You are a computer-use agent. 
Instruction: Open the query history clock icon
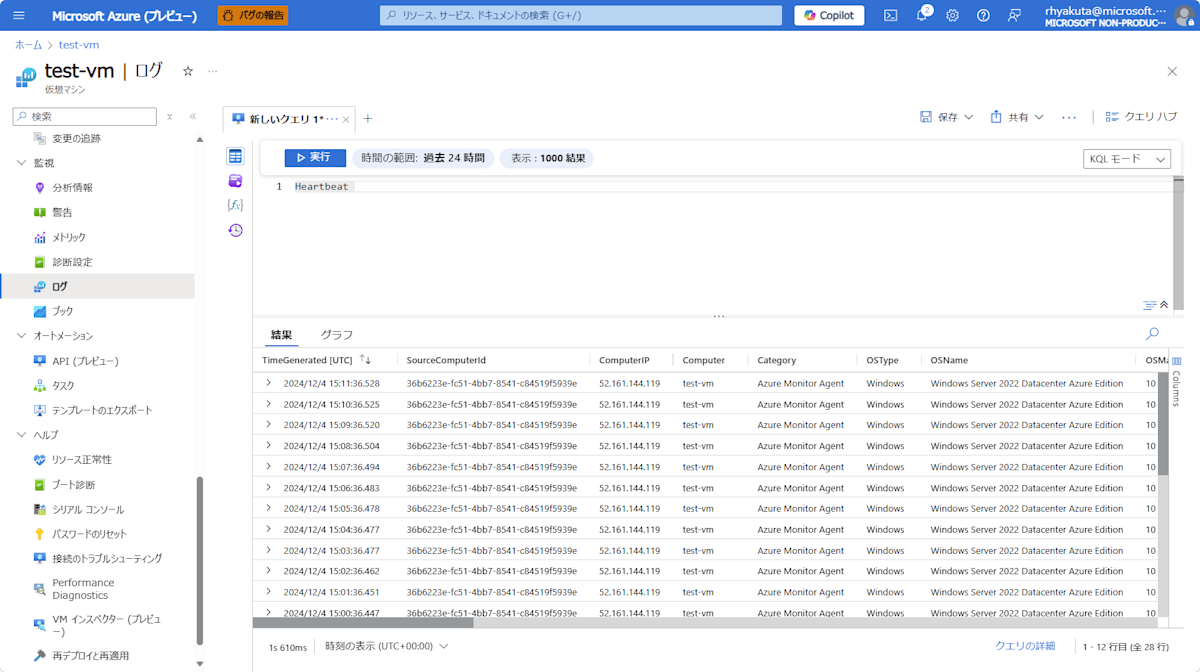(235, 230)
